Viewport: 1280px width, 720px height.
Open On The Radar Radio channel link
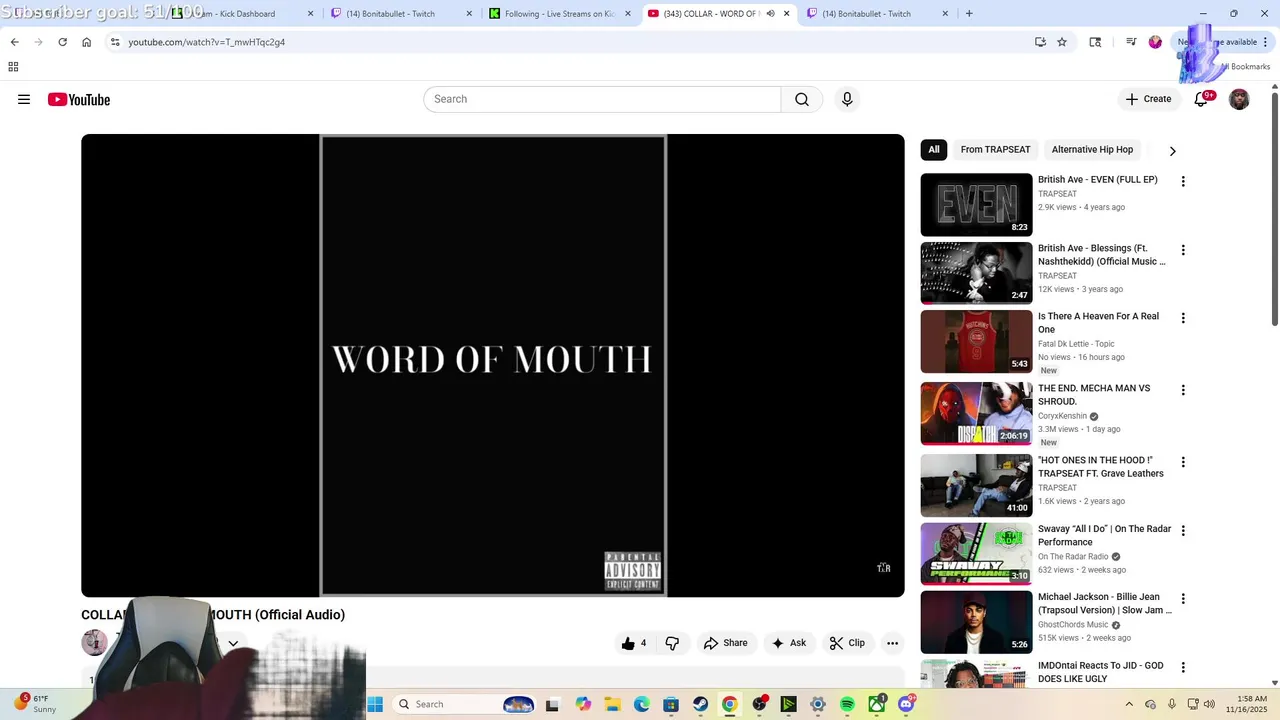point(1073,557)
